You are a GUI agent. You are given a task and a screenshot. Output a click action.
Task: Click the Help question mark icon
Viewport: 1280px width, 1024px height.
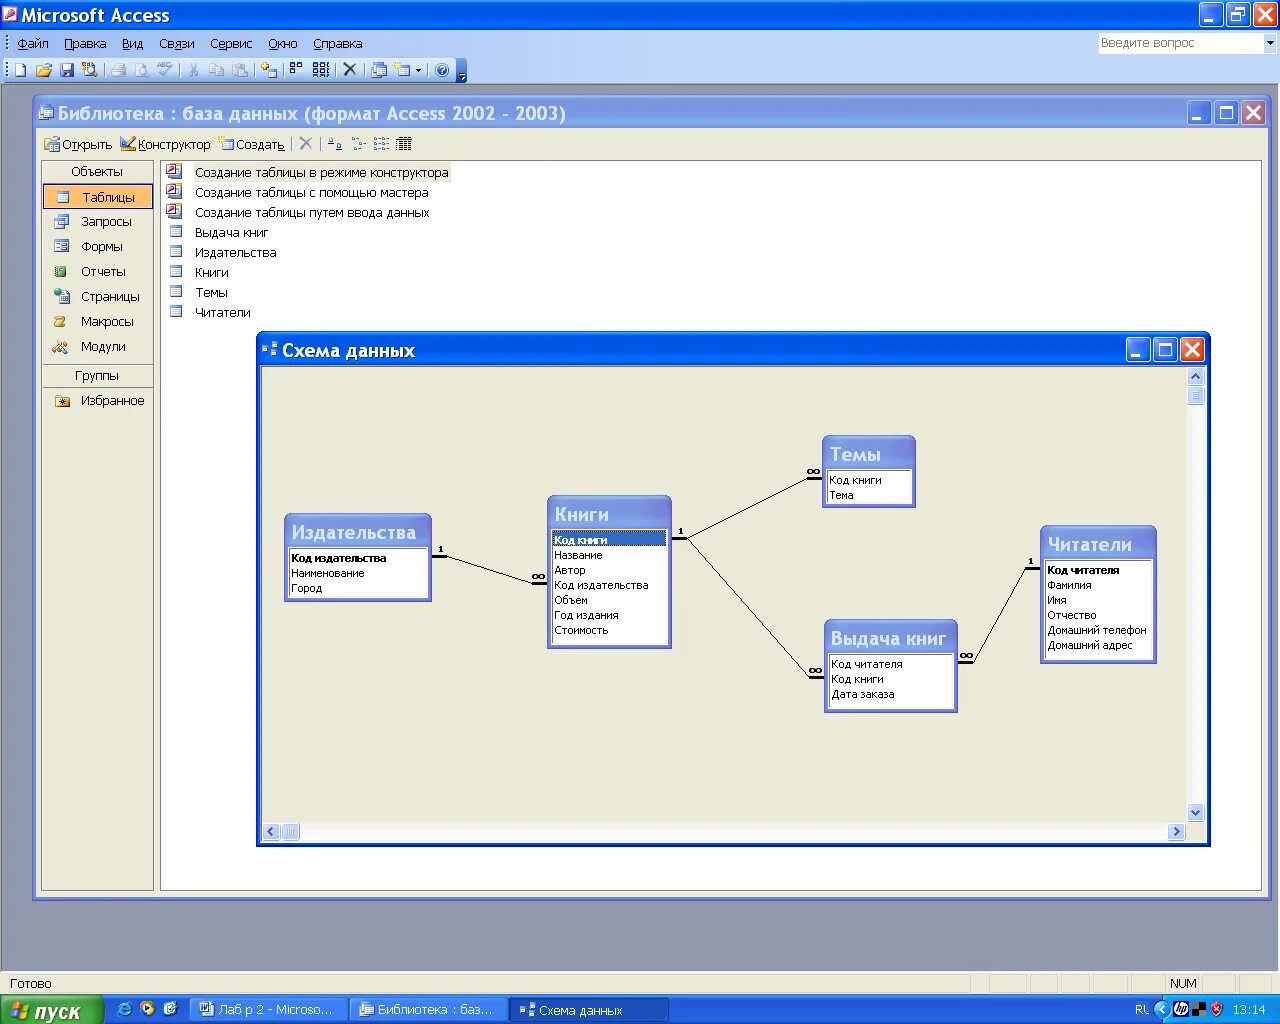tap(442, 70)
